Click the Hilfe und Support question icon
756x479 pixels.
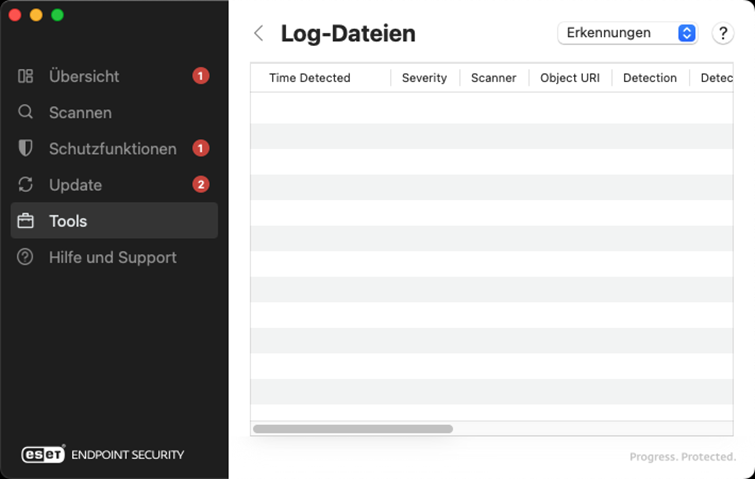26,257
